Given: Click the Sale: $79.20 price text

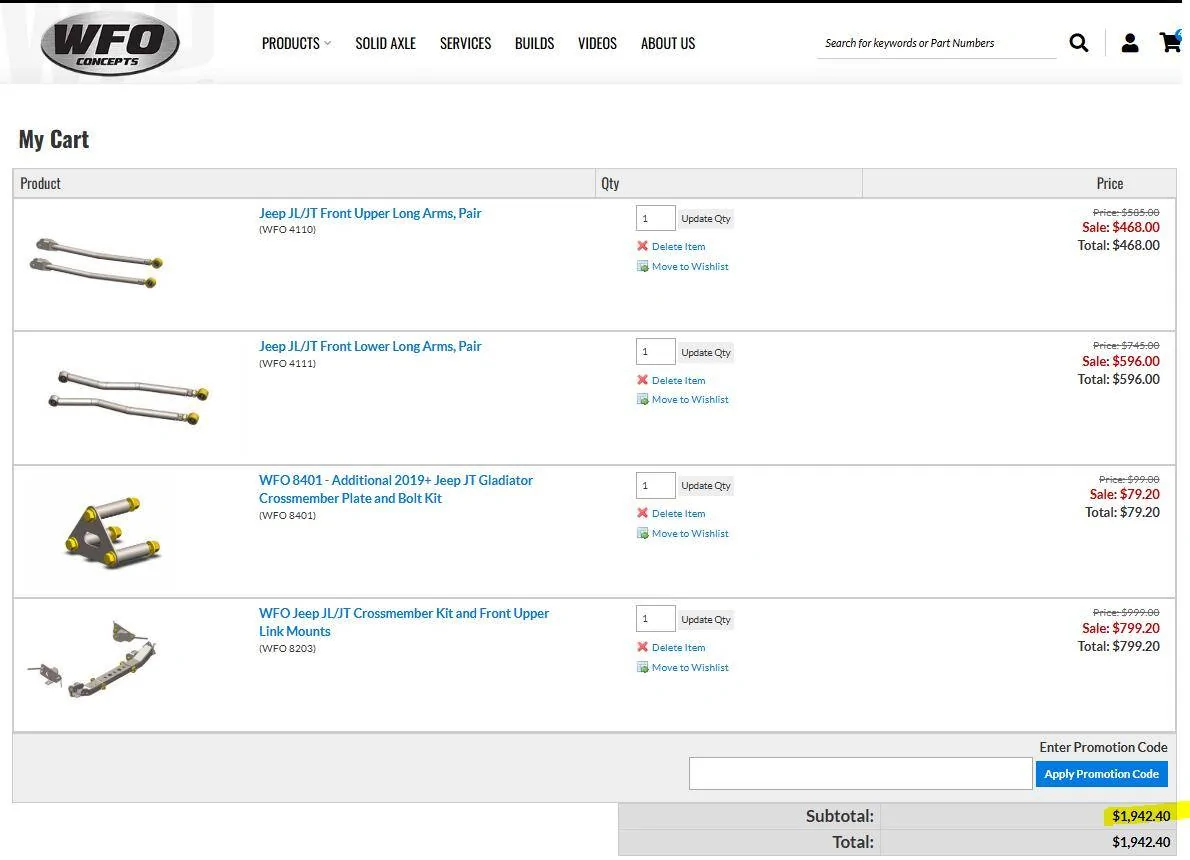Looking at the screenshot, I should (x=1124, y=494).
